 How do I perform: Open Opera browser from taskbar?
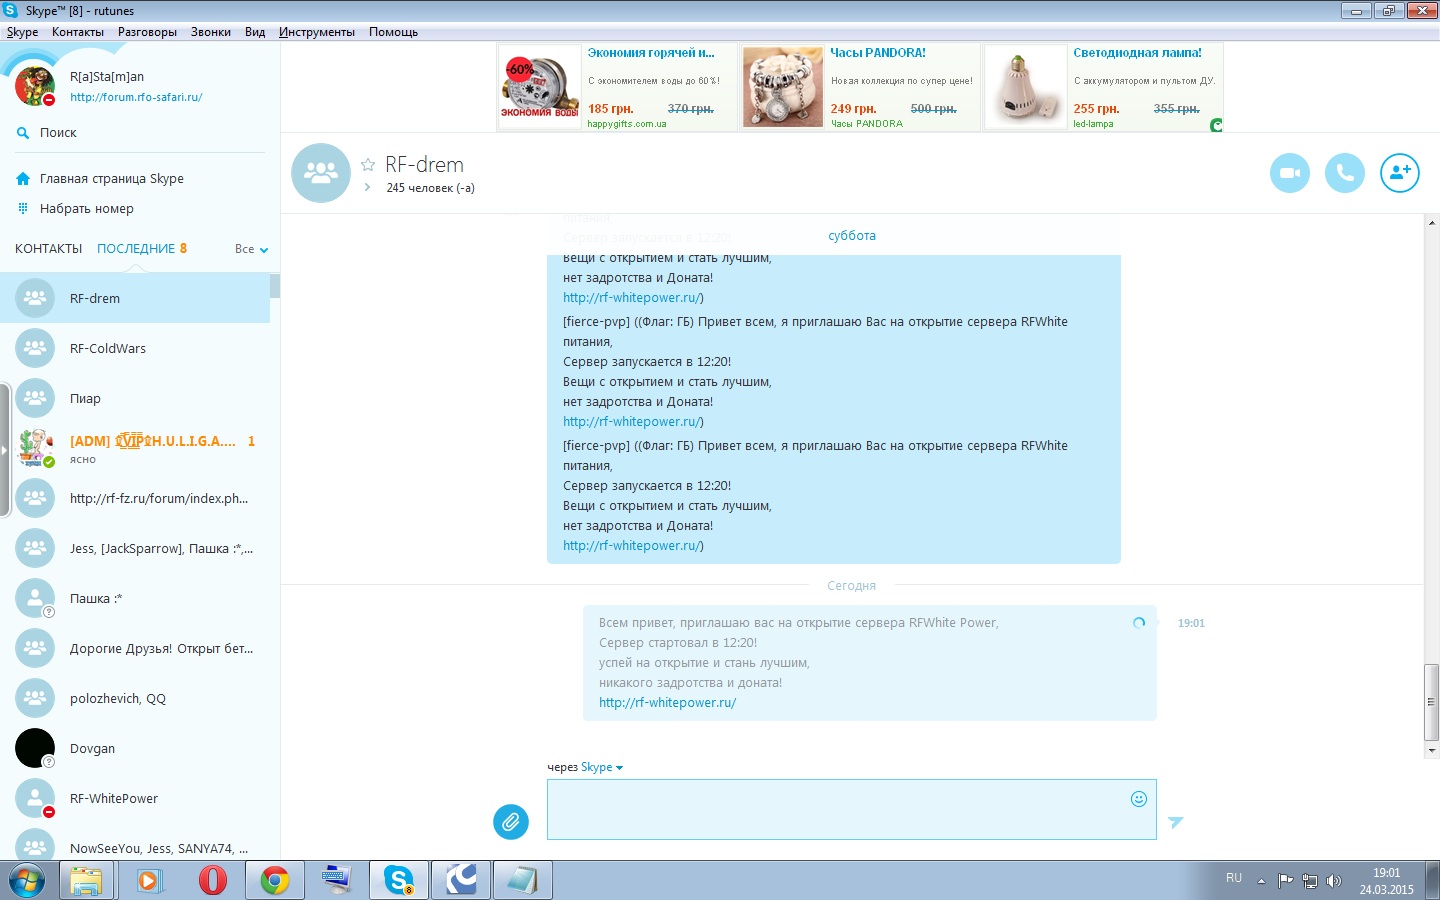[x=212, y=881]
